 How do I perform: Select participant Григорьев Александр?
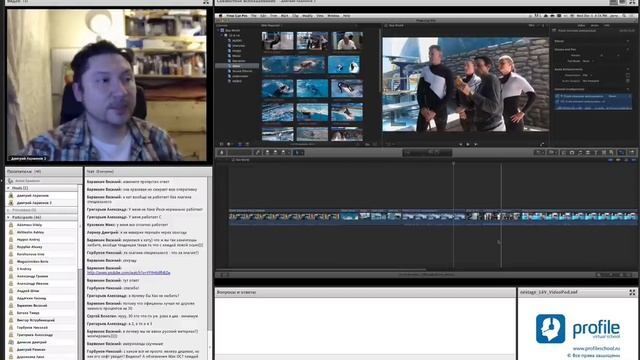pos(35,335)
